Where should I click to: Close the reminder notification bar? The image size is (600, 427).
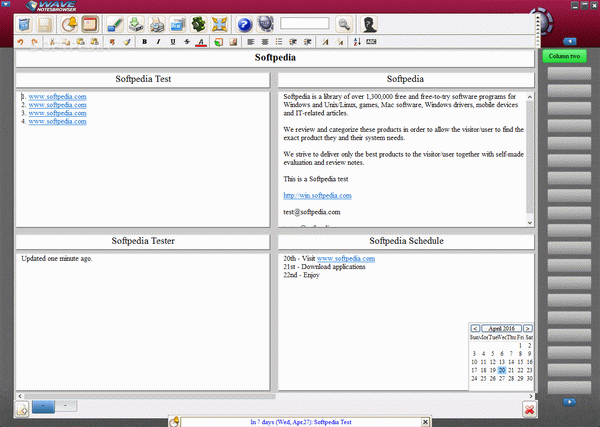click(x=425, y=422)
